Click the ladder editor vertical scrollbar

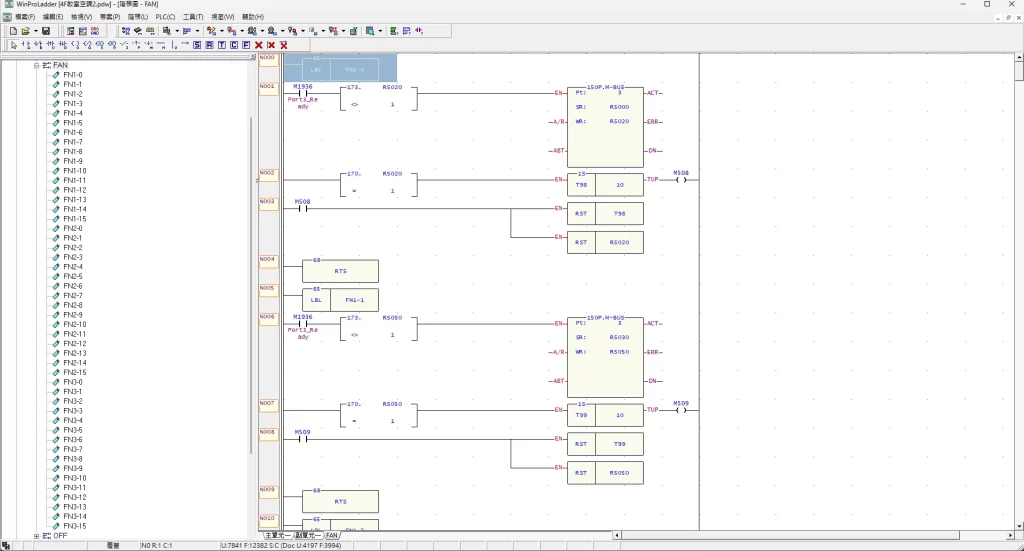[1018, 300]
